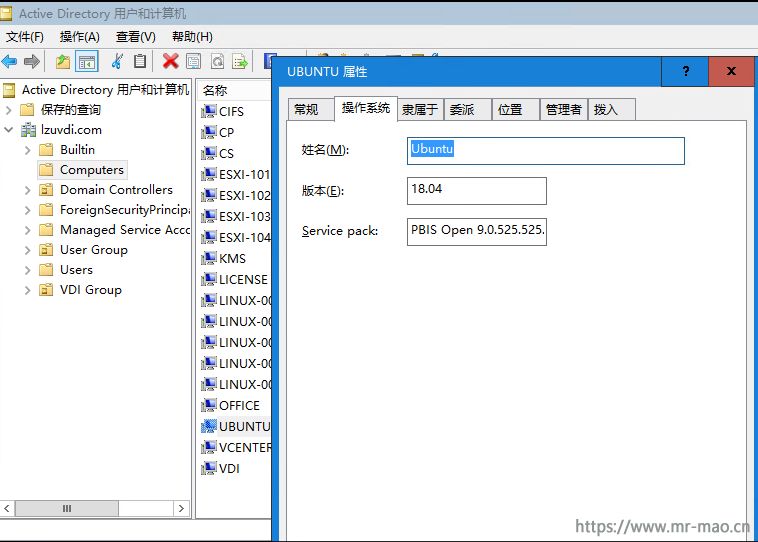Select the VDI computer icon
This screenshot has width=758, height=542.
point(208,468)
